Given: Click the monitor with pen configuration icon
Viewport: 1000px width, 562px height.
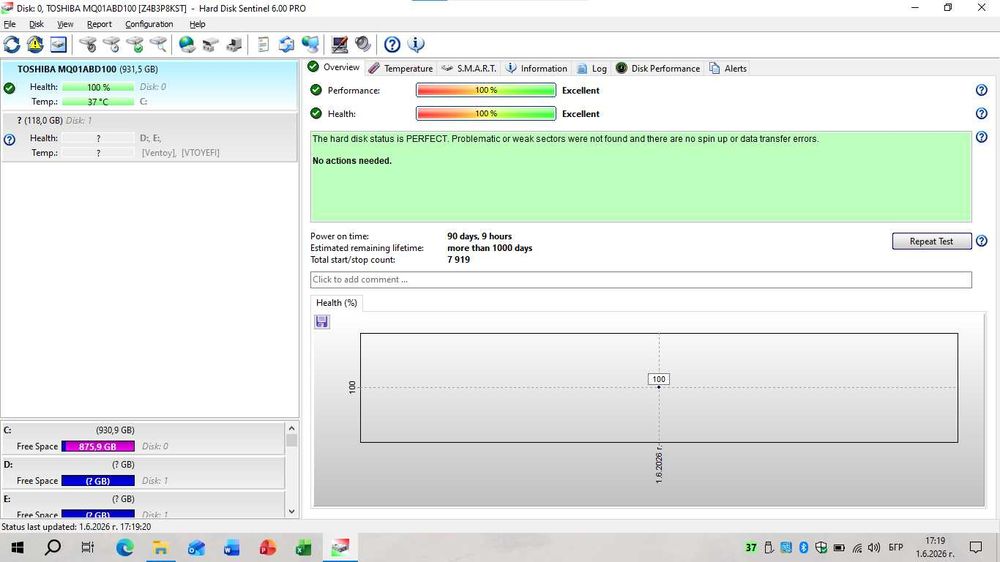Looking at the screenshot, I should coord(339,45).
